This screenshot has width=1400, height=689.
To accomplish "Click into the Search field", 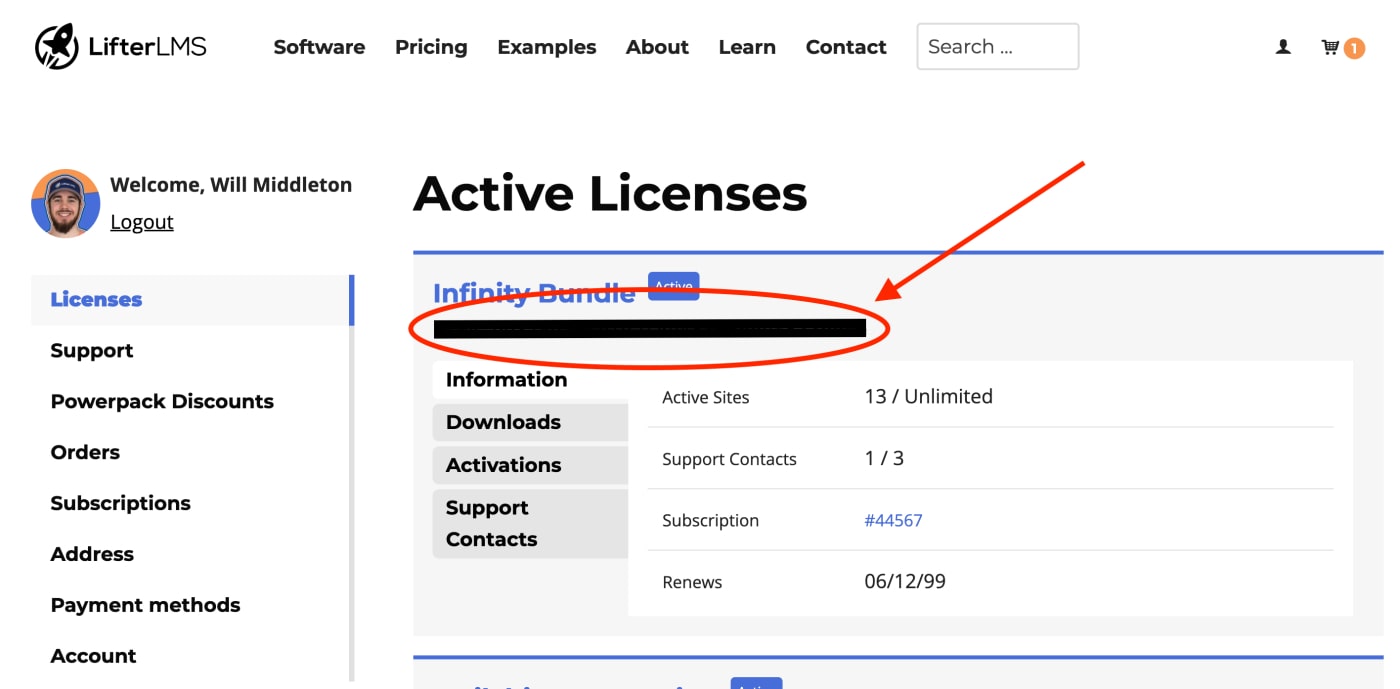I will pyautogui.click(x=998, y=47).
